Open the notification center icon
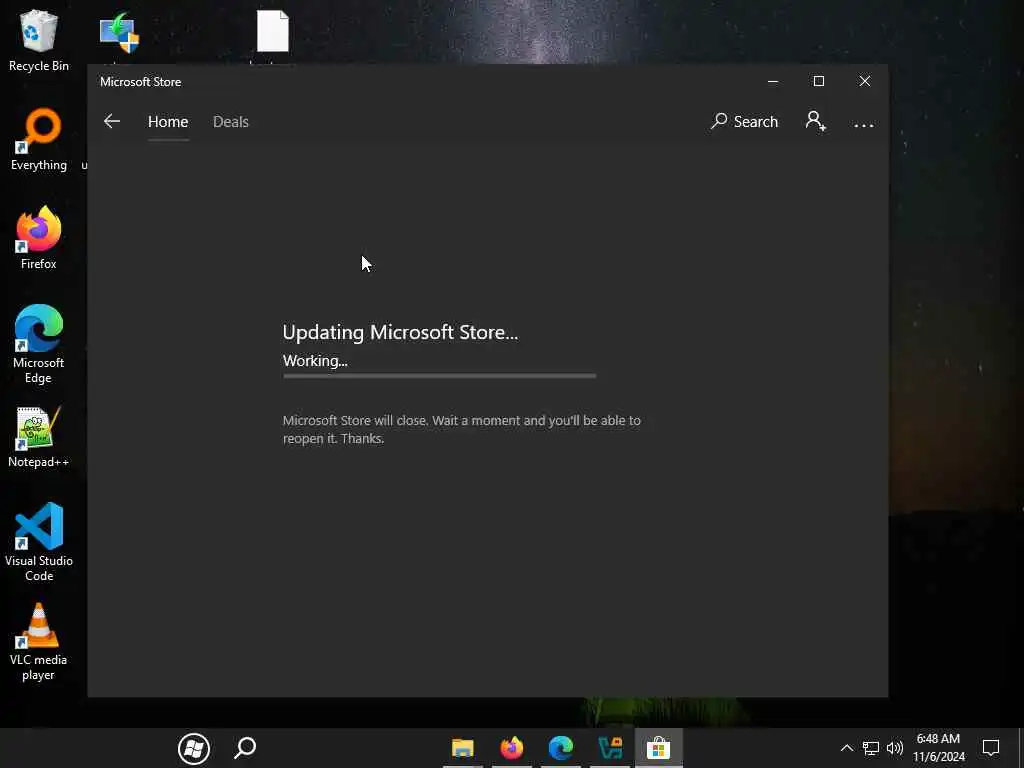 point(991,748)
